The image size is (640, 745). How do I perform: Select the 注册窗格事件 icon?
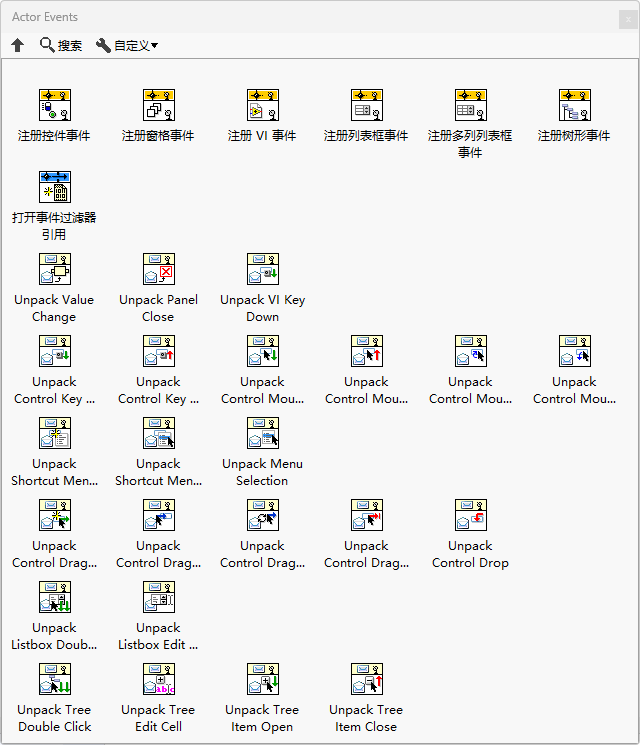coord(159,105)
